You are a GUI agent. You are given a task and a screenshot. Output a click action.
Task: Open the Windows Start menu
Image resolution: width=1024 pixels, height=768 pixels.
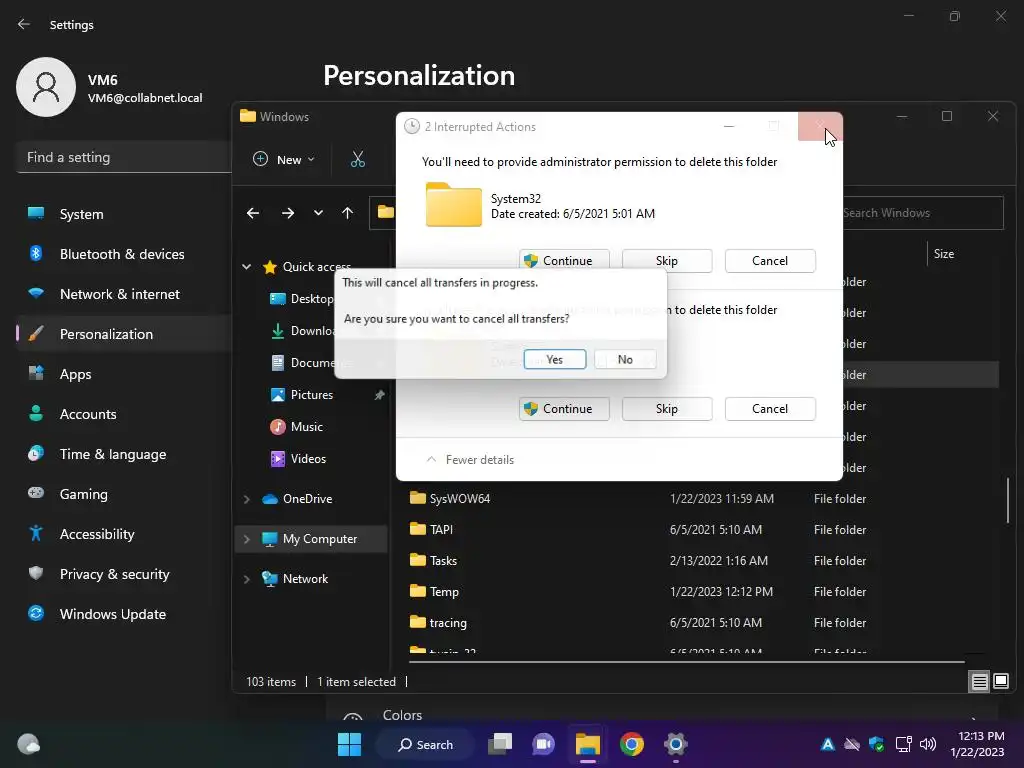(x=349, y=744)
